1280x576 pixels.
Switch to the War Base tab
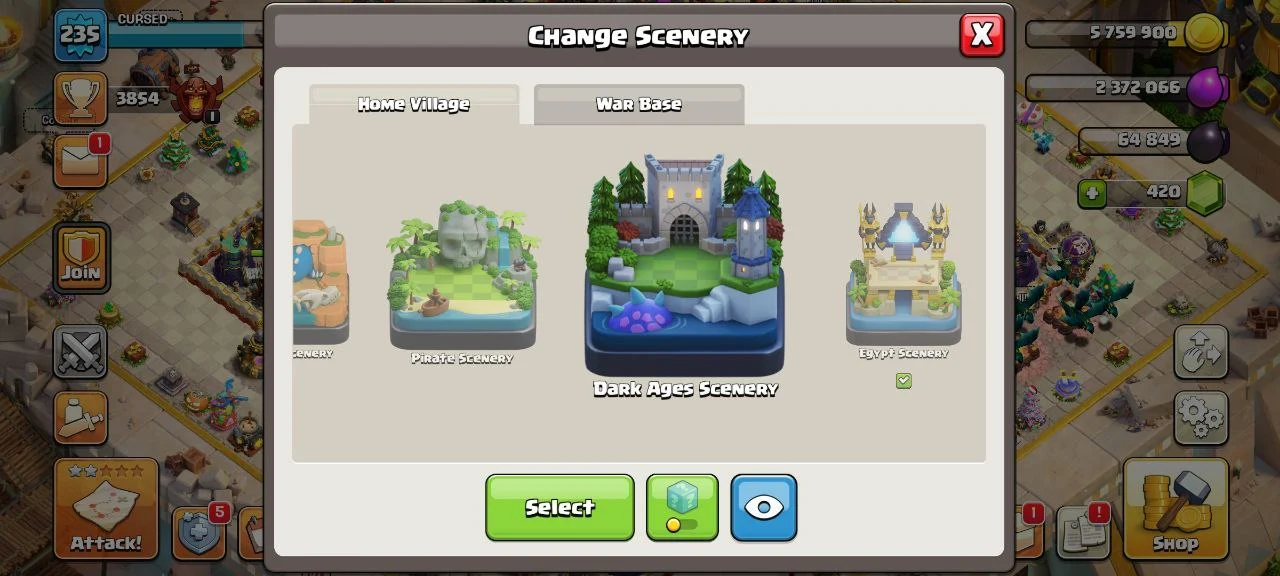(x=639, y=104)
